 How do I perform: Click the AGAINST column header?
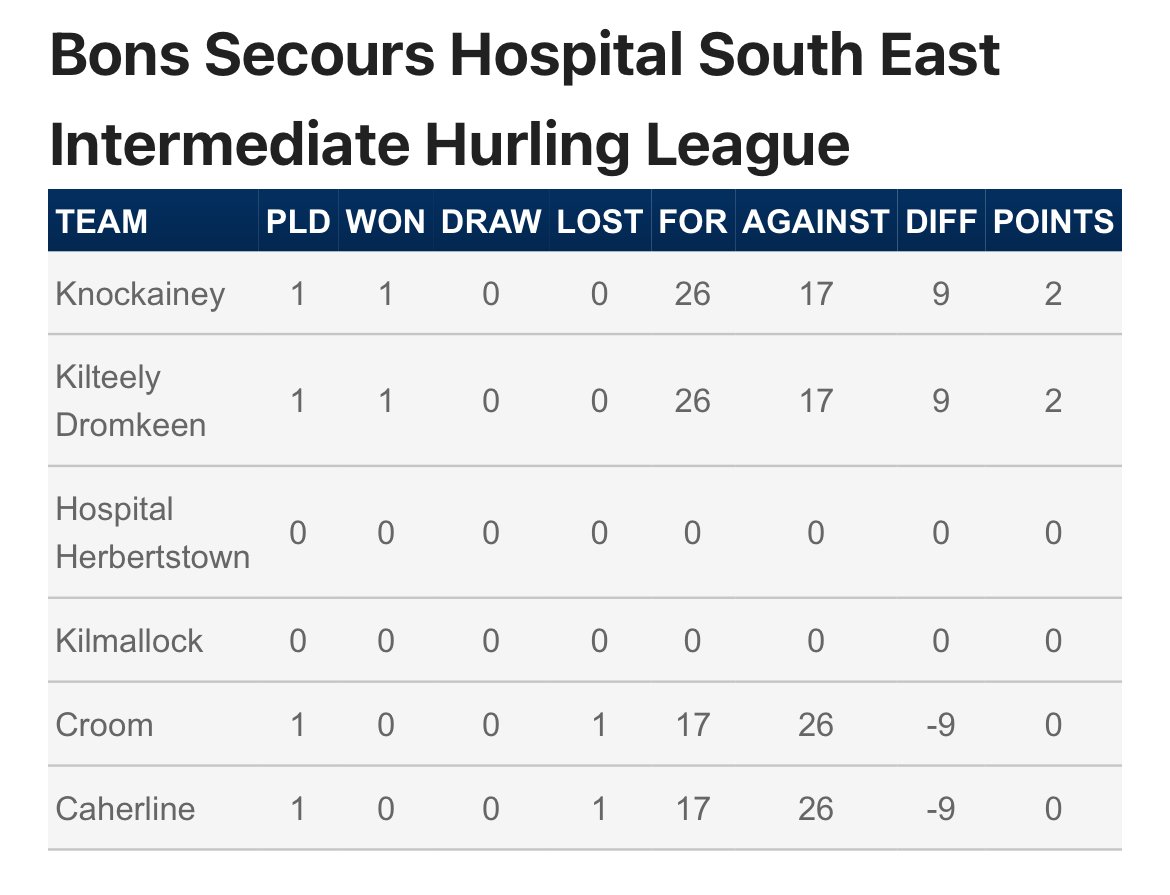pos(816,222)
